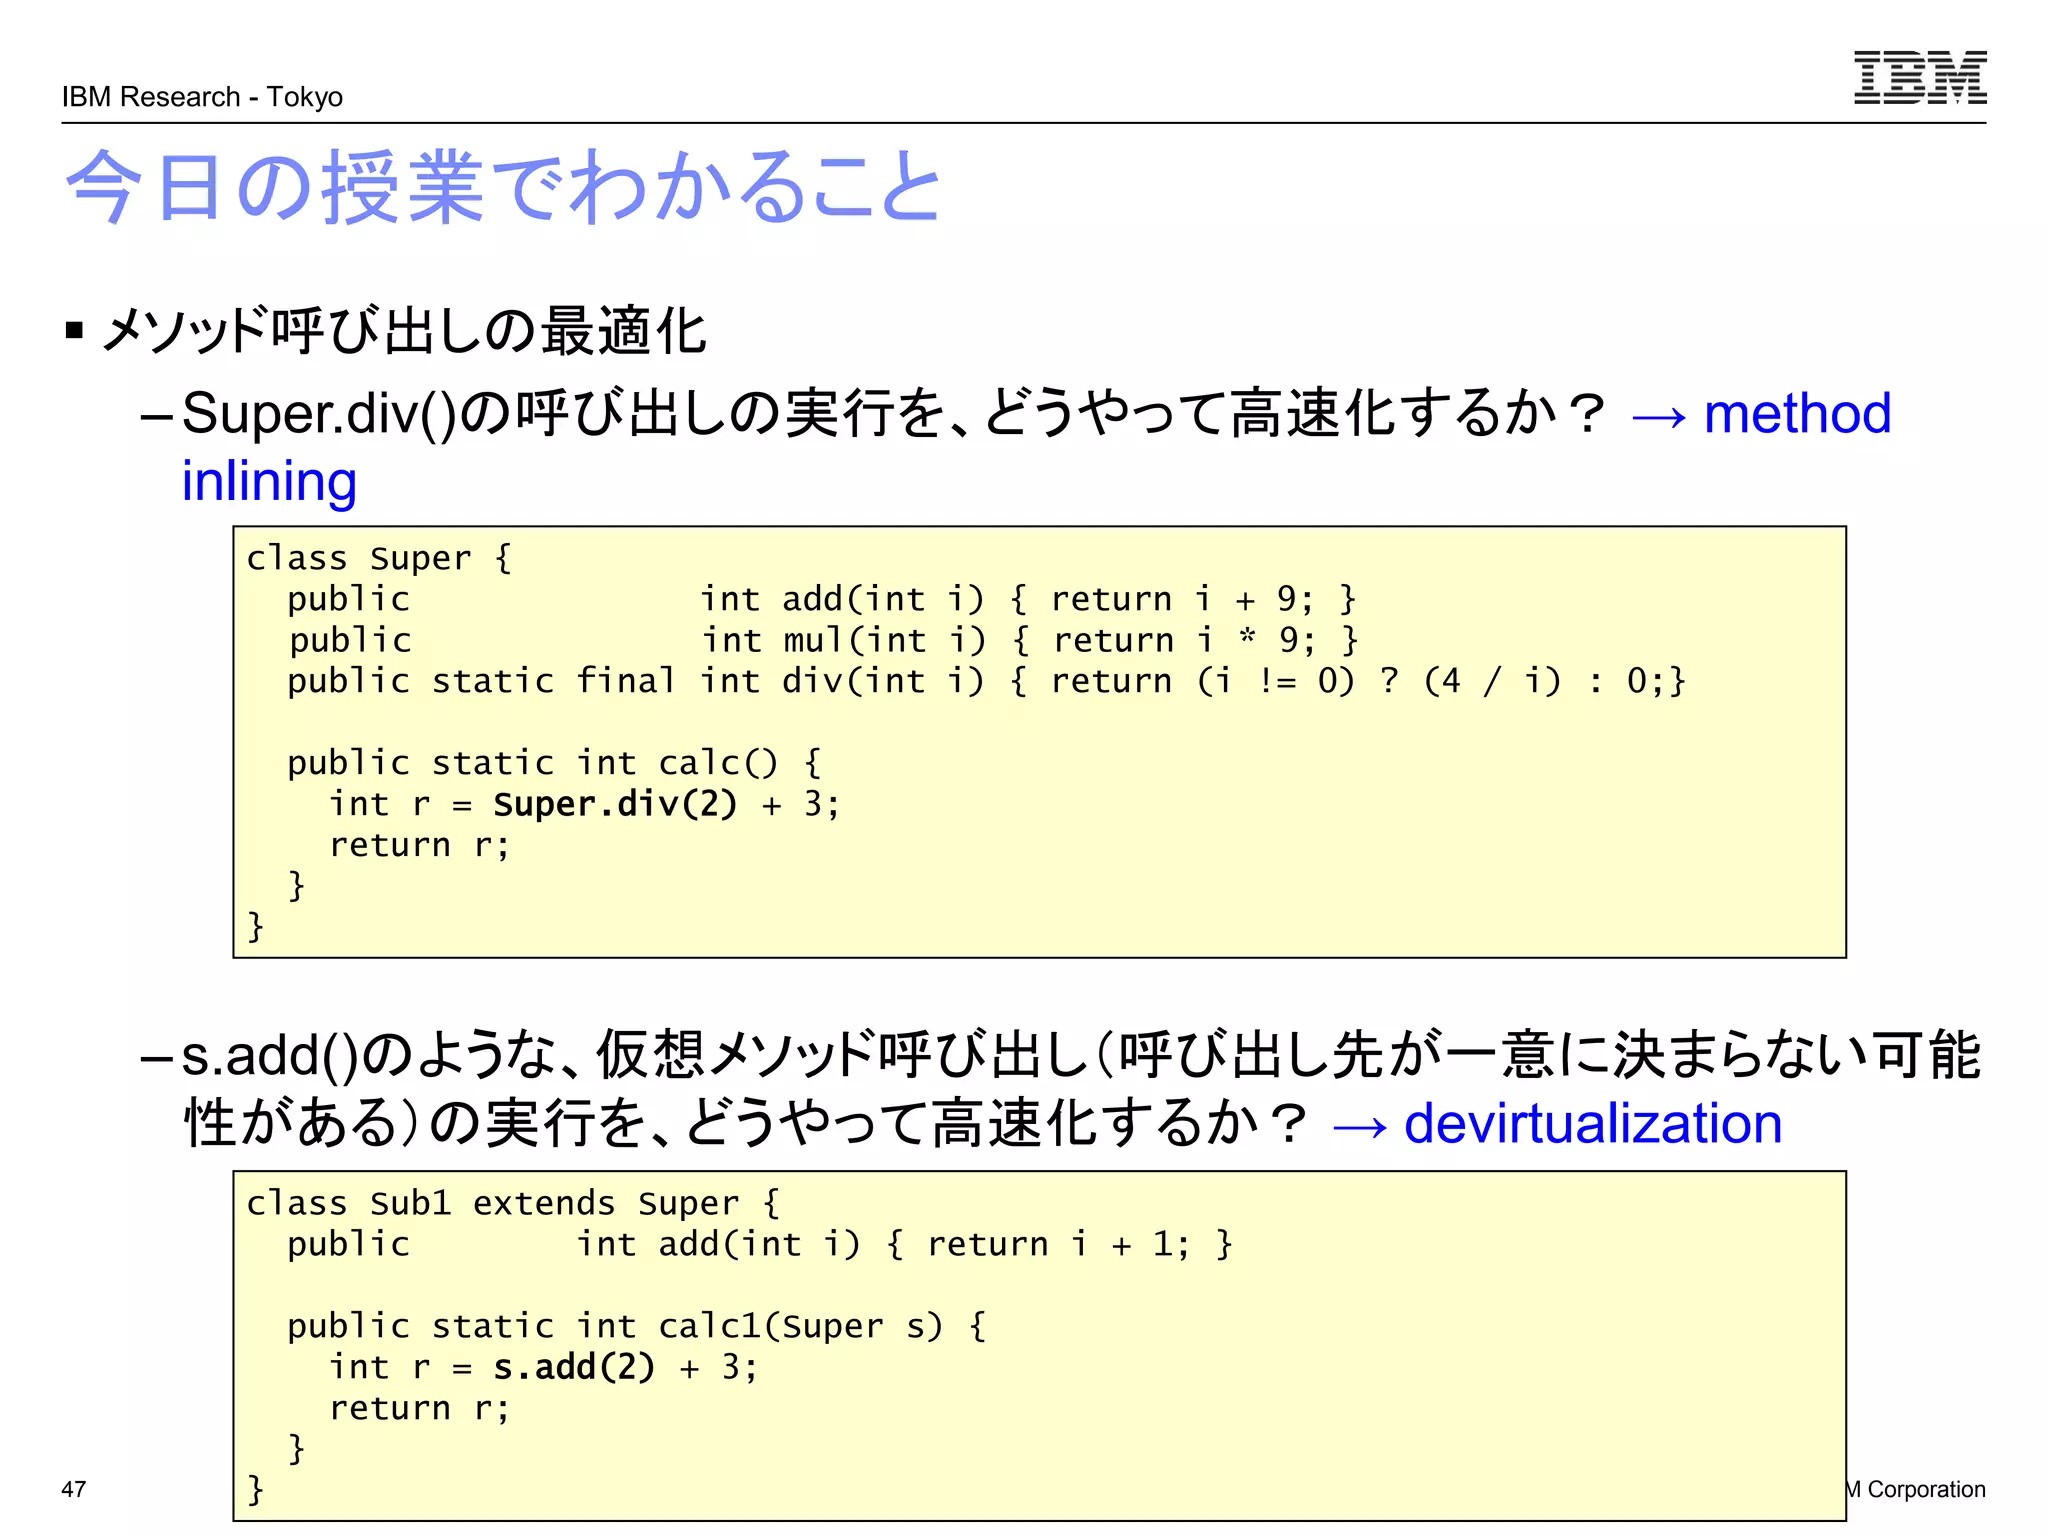Click the bold 'Super.div(2)' expression
This screenshot has width=2048, height=1536.
point(615,804)
